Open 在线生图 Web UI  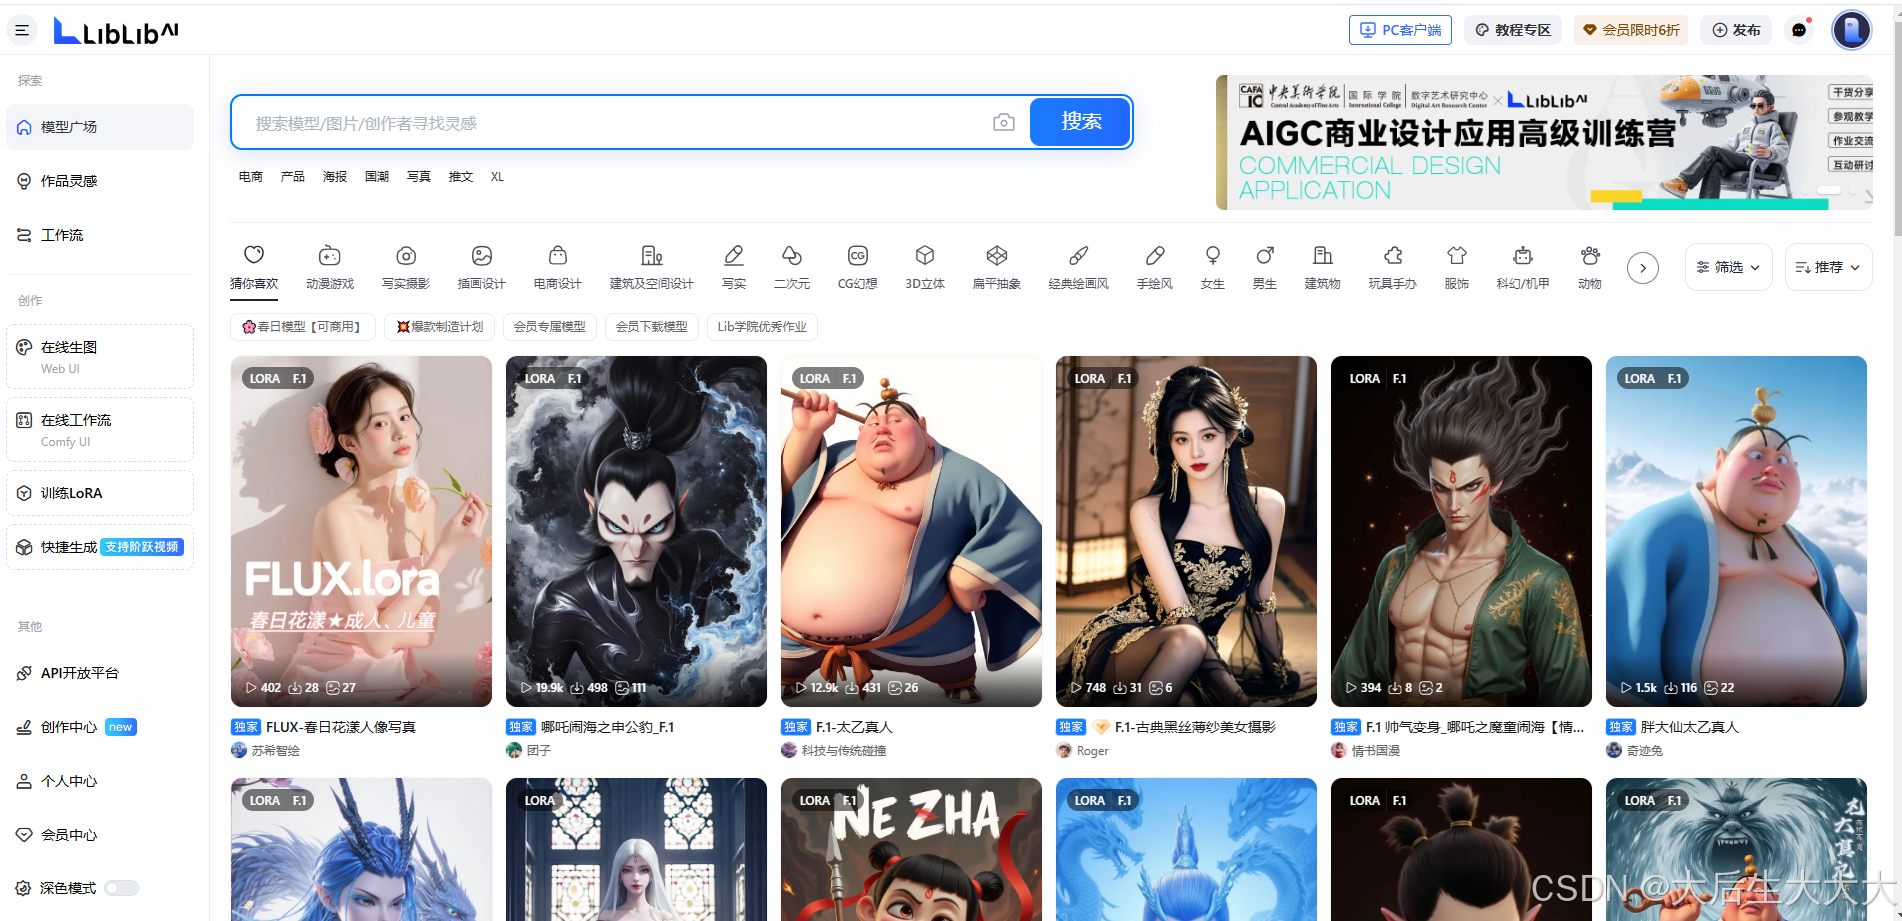[100, 356]
